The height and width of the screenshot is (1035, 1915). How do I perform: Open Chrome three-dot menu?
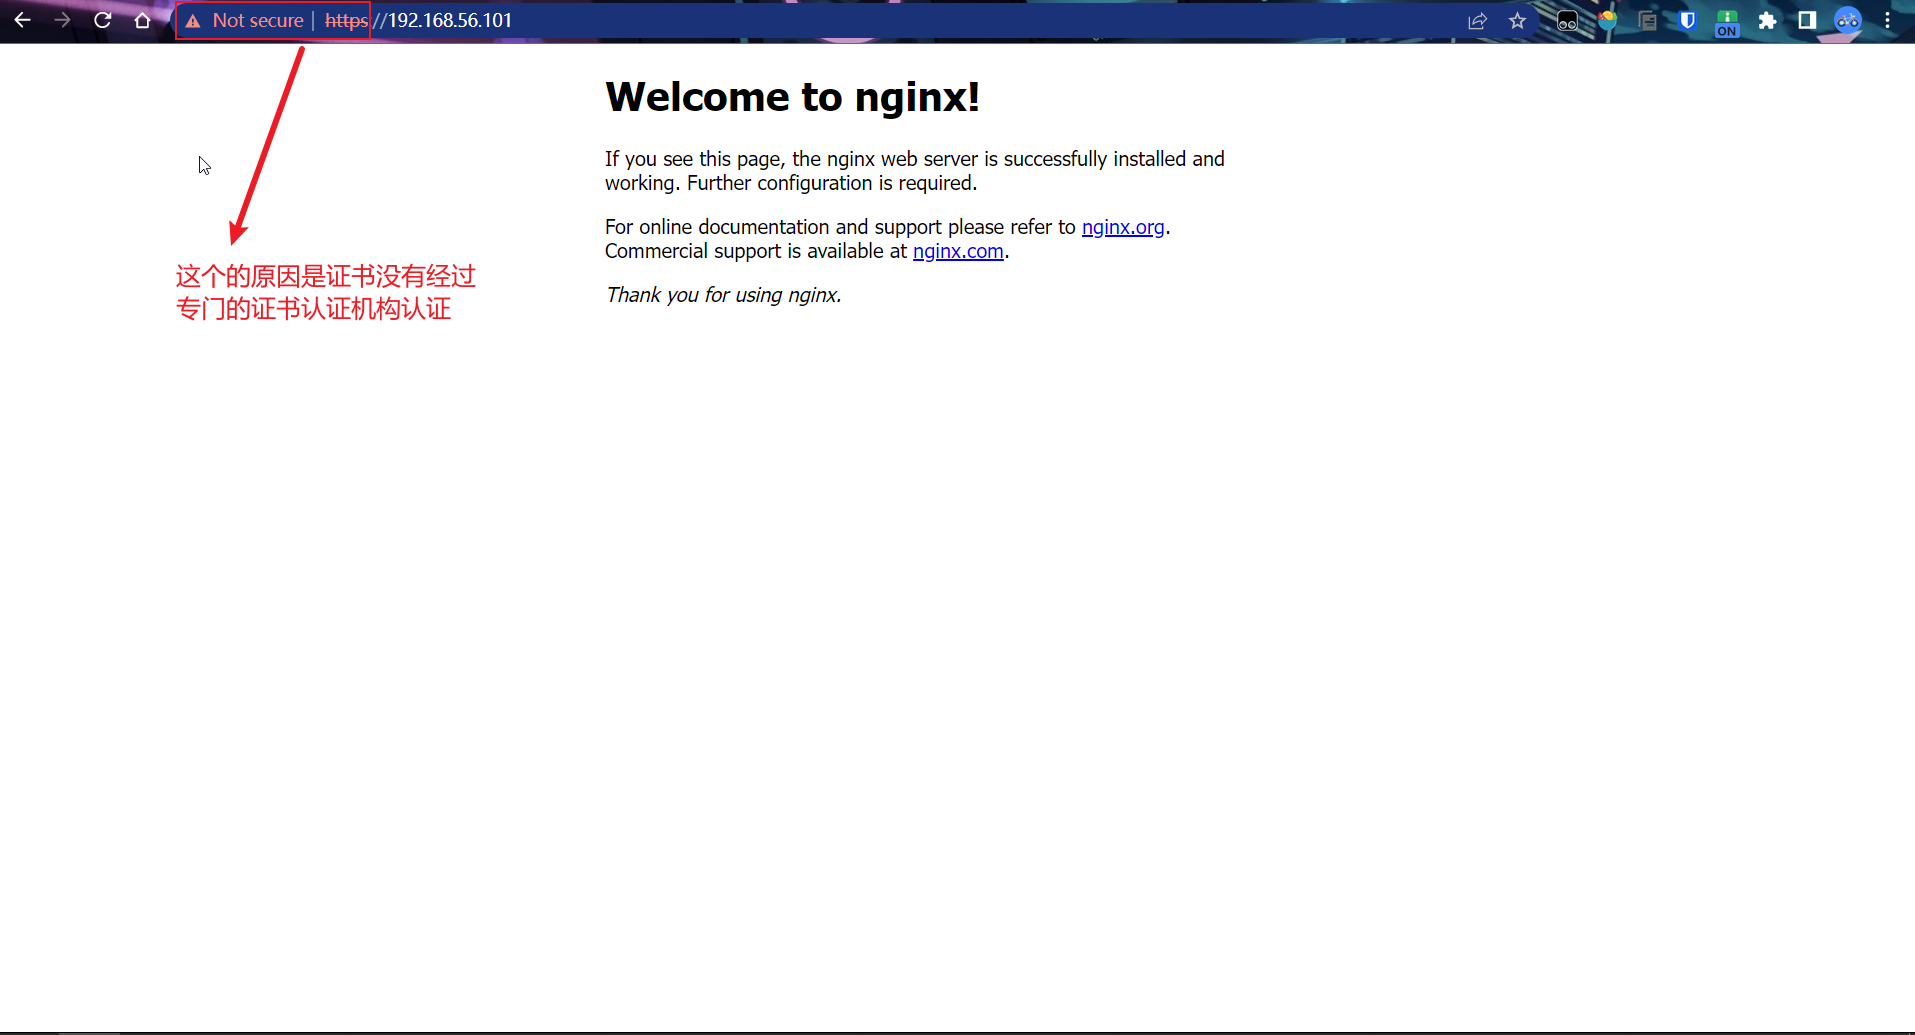click(x=1887, y=20)
